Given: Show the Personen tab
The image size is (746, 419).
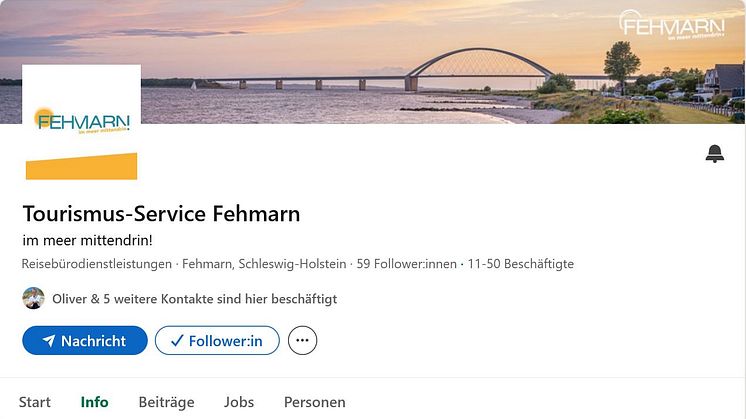Looking at the screenshot, I should pos(315,402).
